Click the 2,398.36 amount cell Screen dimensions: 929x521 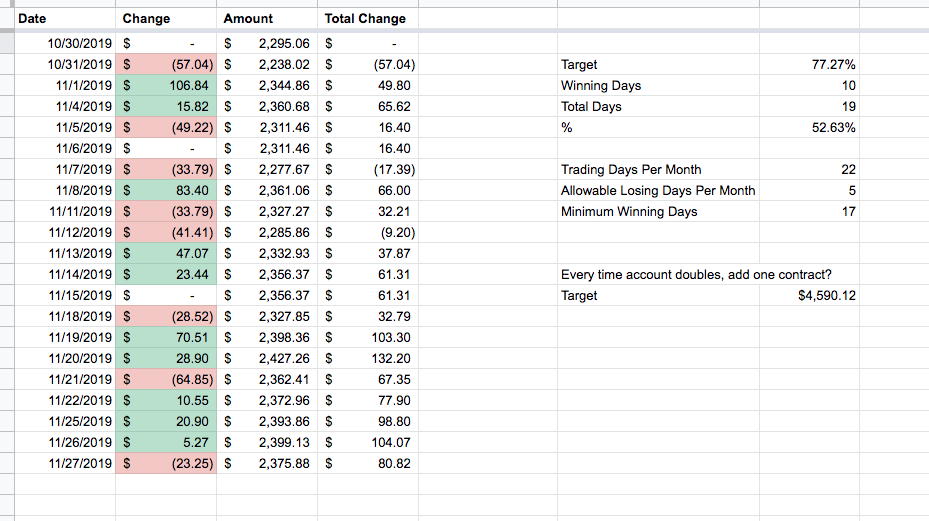click(x=267, y=337)
